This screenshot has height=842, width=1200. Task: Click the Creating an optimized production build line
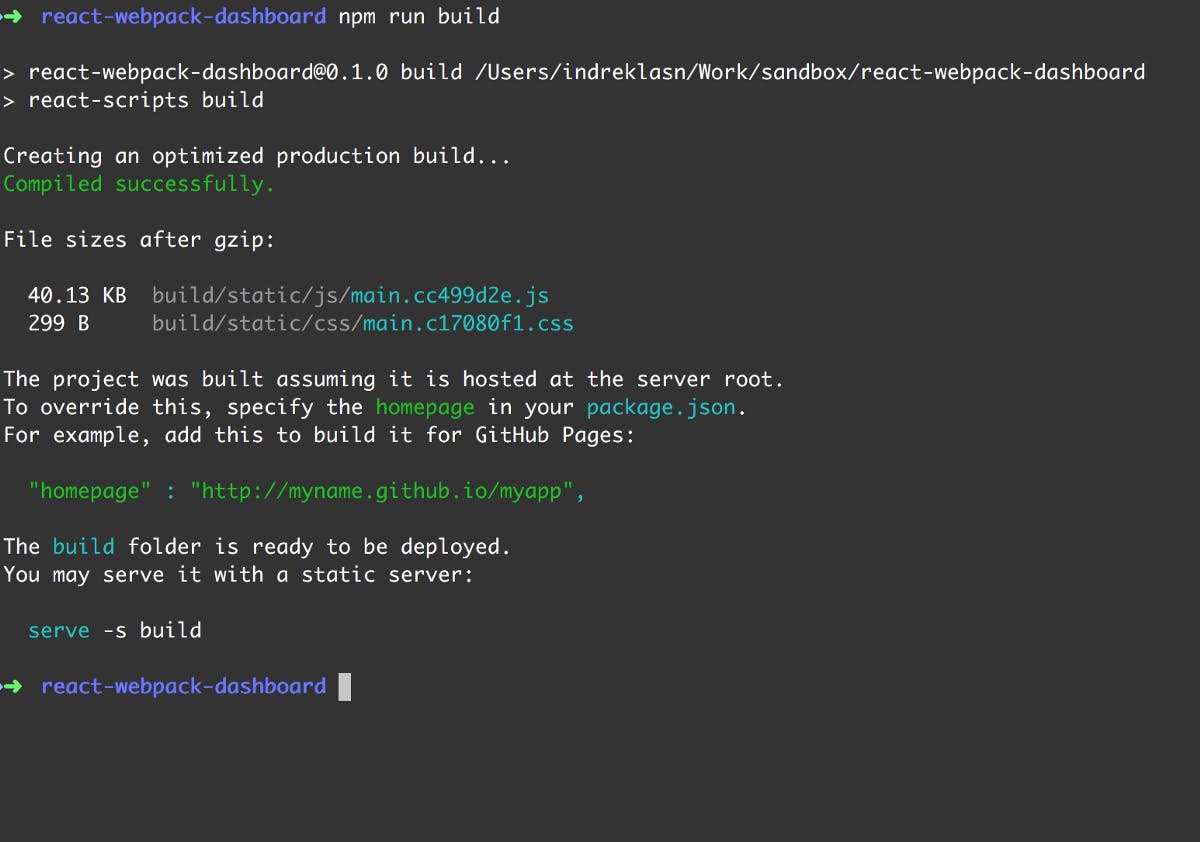pyautogui.click(x=256, y=157)
